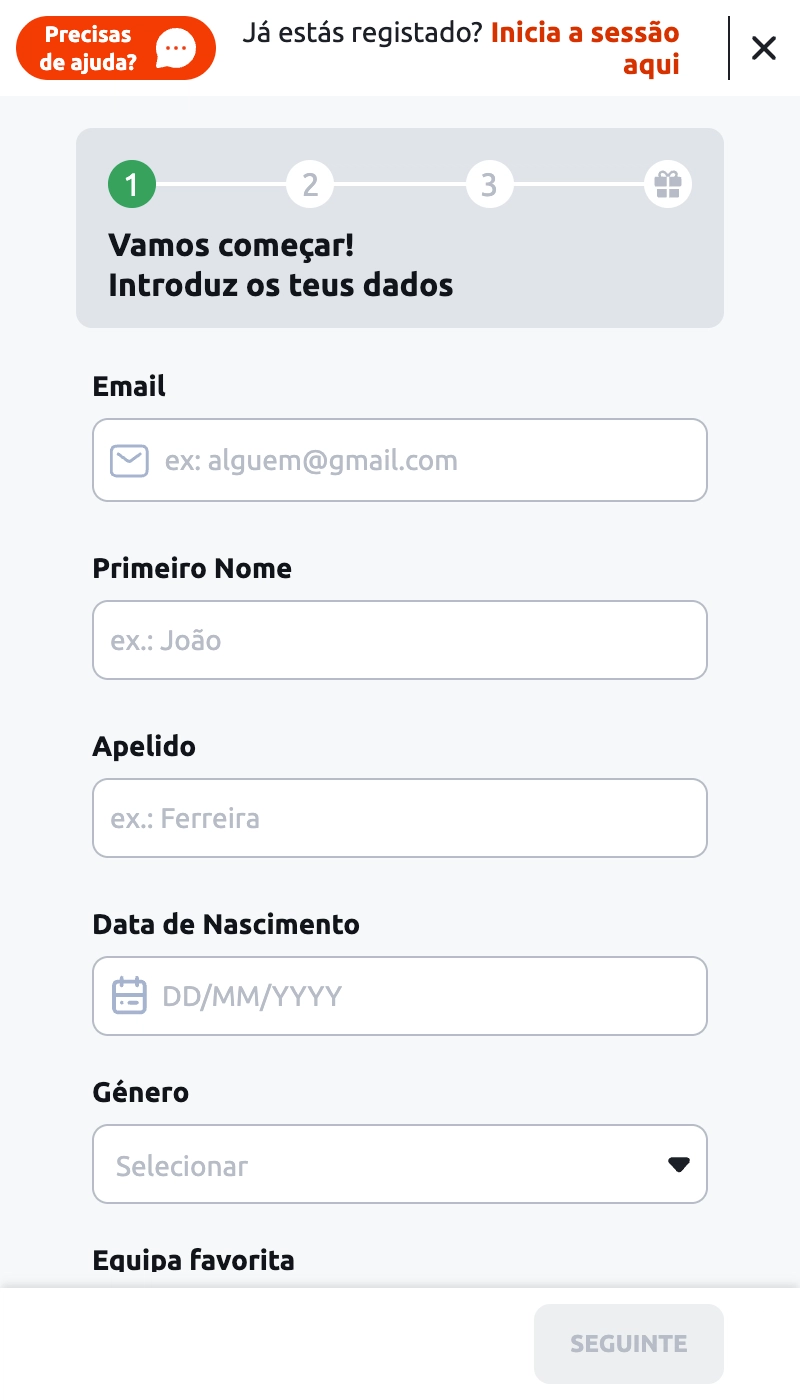The image size is (800, 1400).
Task: Click the SEGUINTE button
Action: coord(628,1343)
